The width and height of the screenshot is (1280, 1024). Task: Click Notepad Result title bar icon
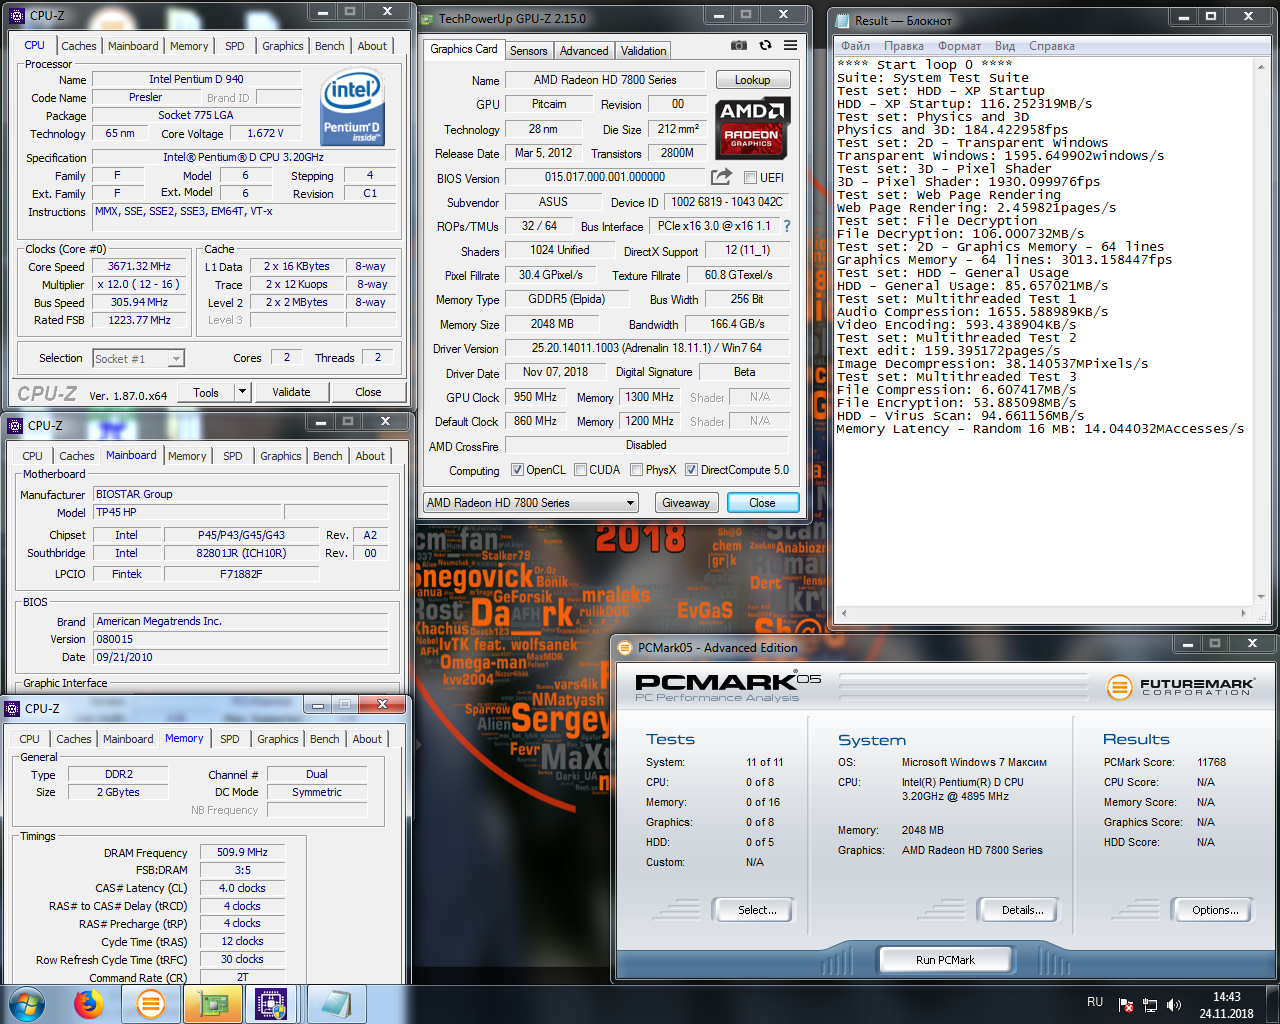click(x=841, y=20)
